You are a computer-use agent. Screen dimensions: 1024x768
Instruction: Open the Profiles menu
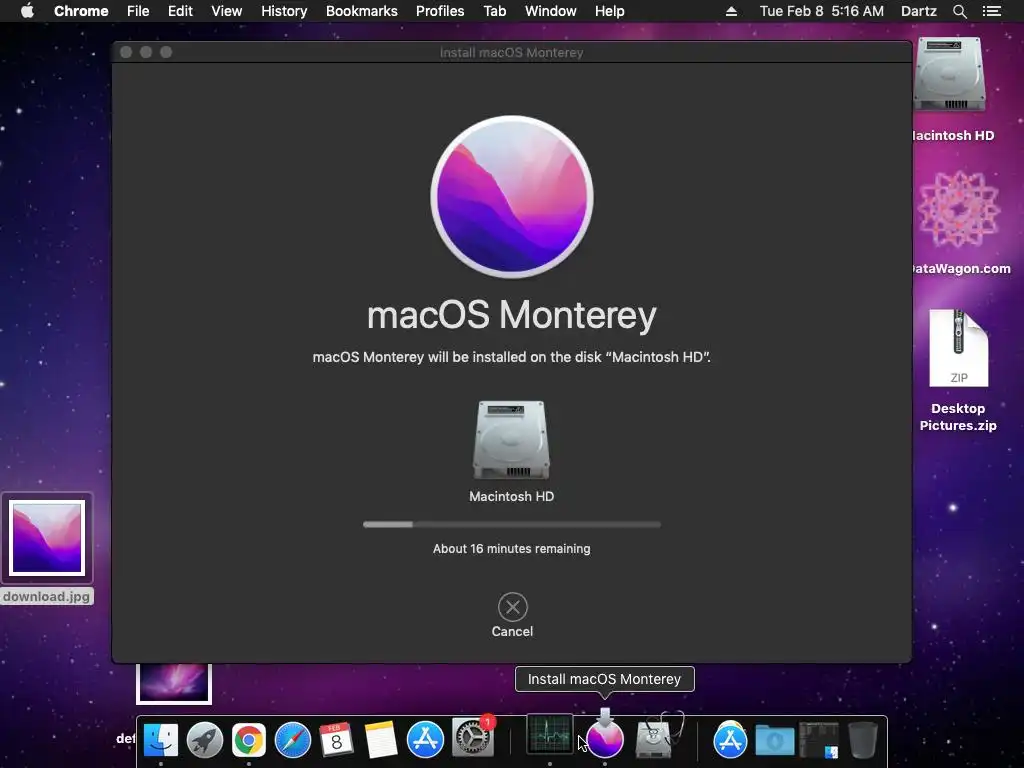pyautogui.click(x=440, y=11)
